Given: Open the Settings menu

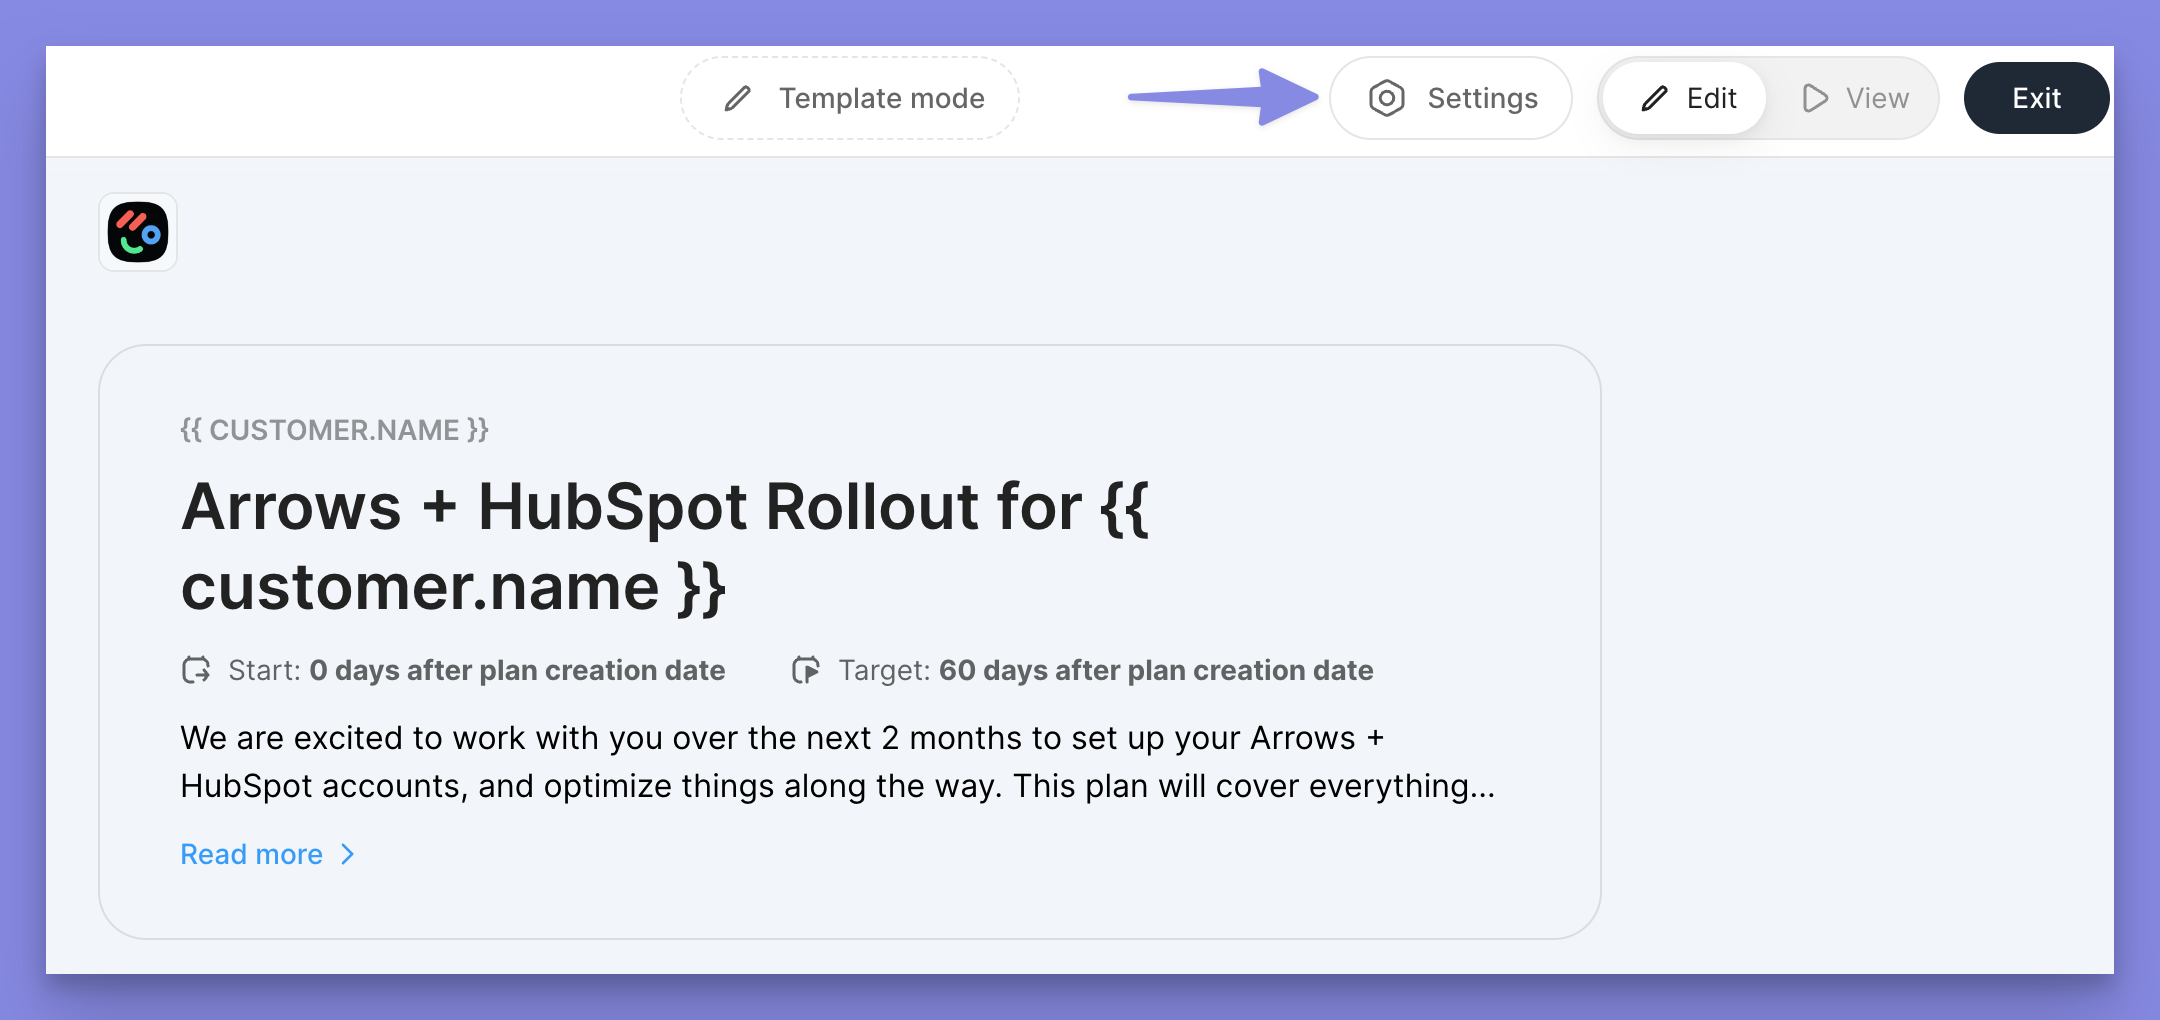Looking at the screenshot, I should pos(1451,98).
